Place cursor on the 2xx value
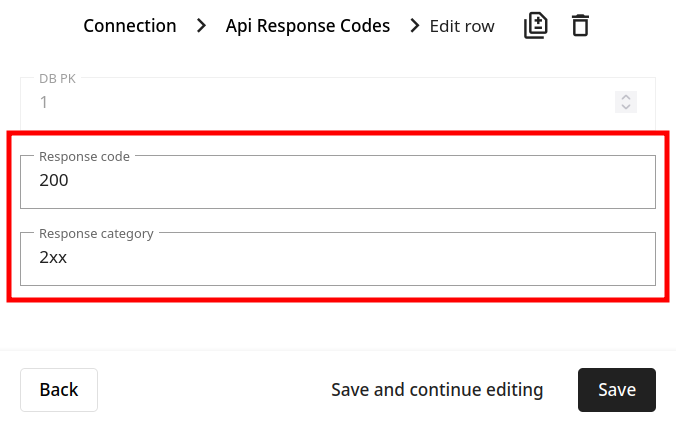The height and width of the screenshot is (426, 676). coord(53,257)
